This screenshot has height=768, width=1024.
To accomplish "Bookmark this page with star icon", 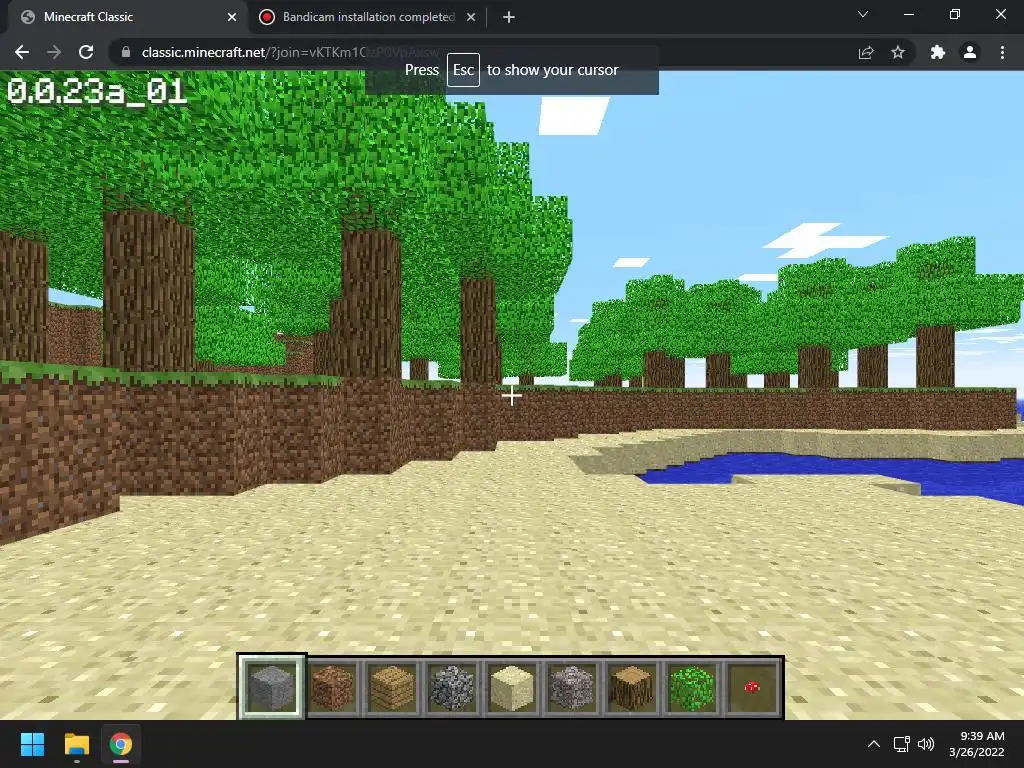I will point(898,52).
